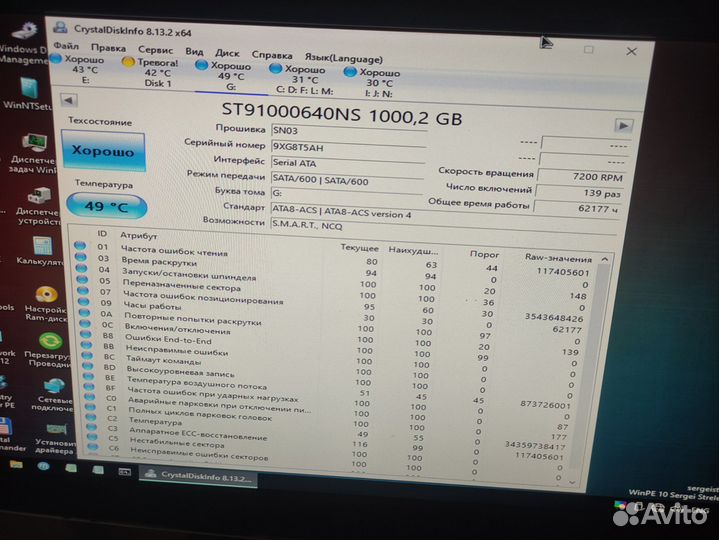Click status circle icon for attribute 0C
This screenshot has height=540, width=719.
click(x=86, y=323)
